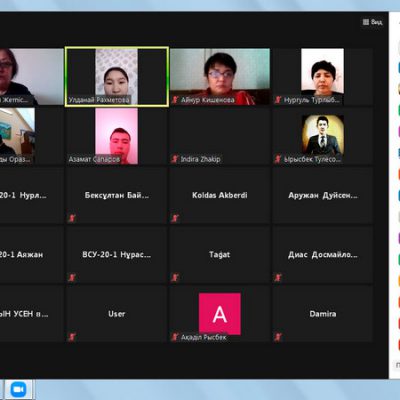Click the ВСУ-20-1 Нұрас... participant name
Screen dimensions: 400x400
point(117,255)
